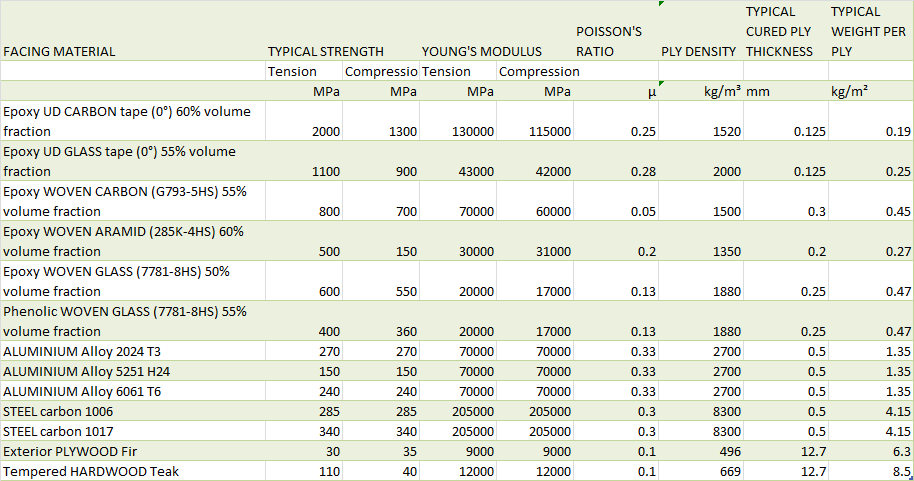914x481 pixels.
Task: Click the Tempered HARDWOOD Teak cell
Action: click(133, 471)
